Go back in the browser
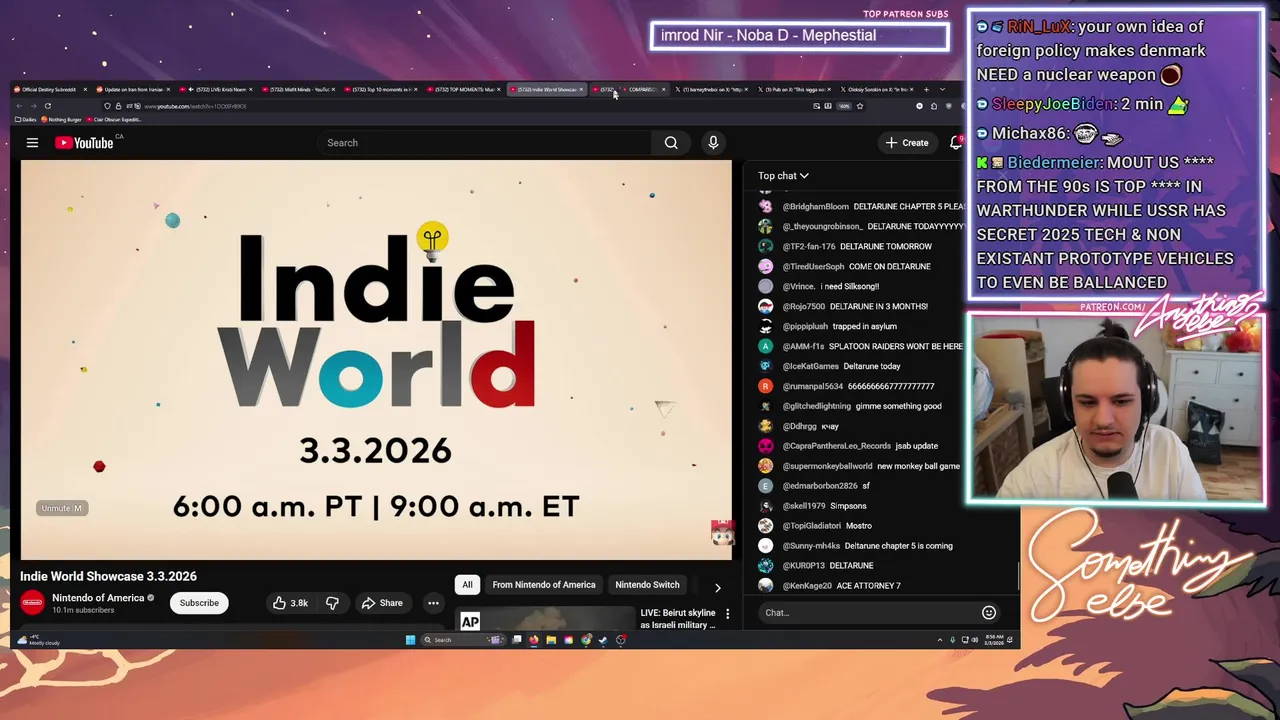 [x=19, y=106]
